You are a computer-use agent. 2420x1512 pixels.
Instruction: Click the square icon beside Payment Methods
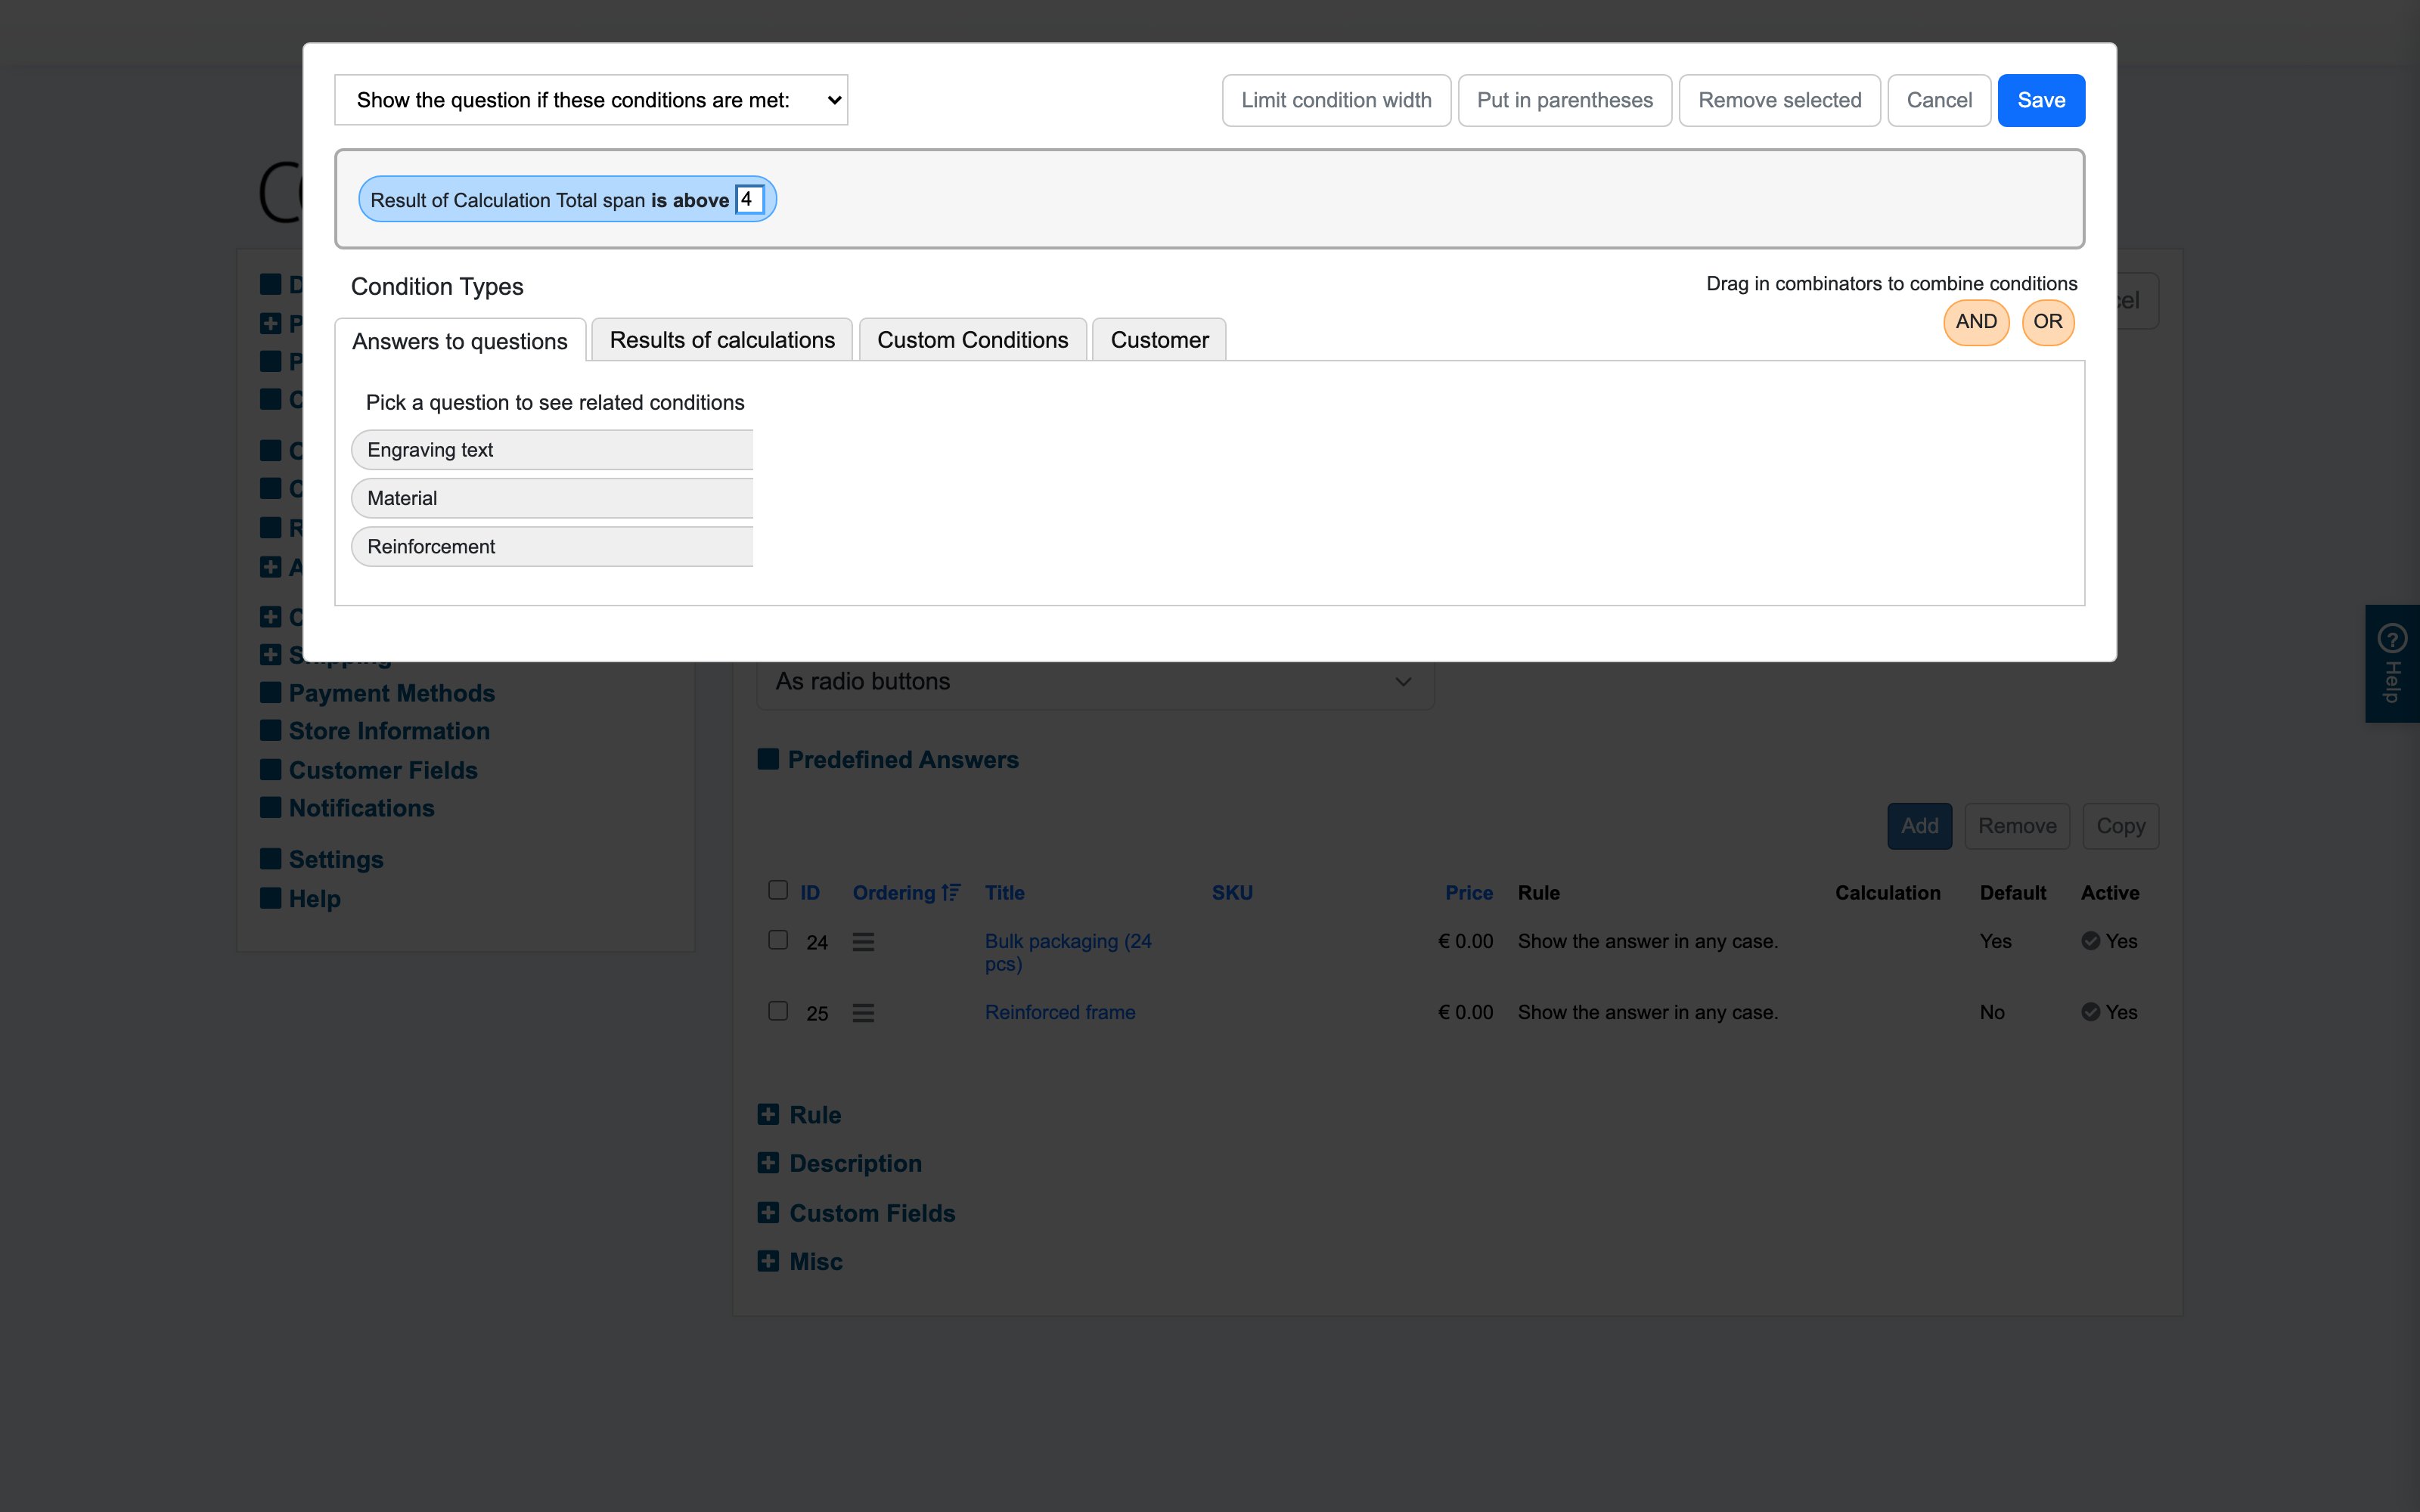[x=270, y=692]
